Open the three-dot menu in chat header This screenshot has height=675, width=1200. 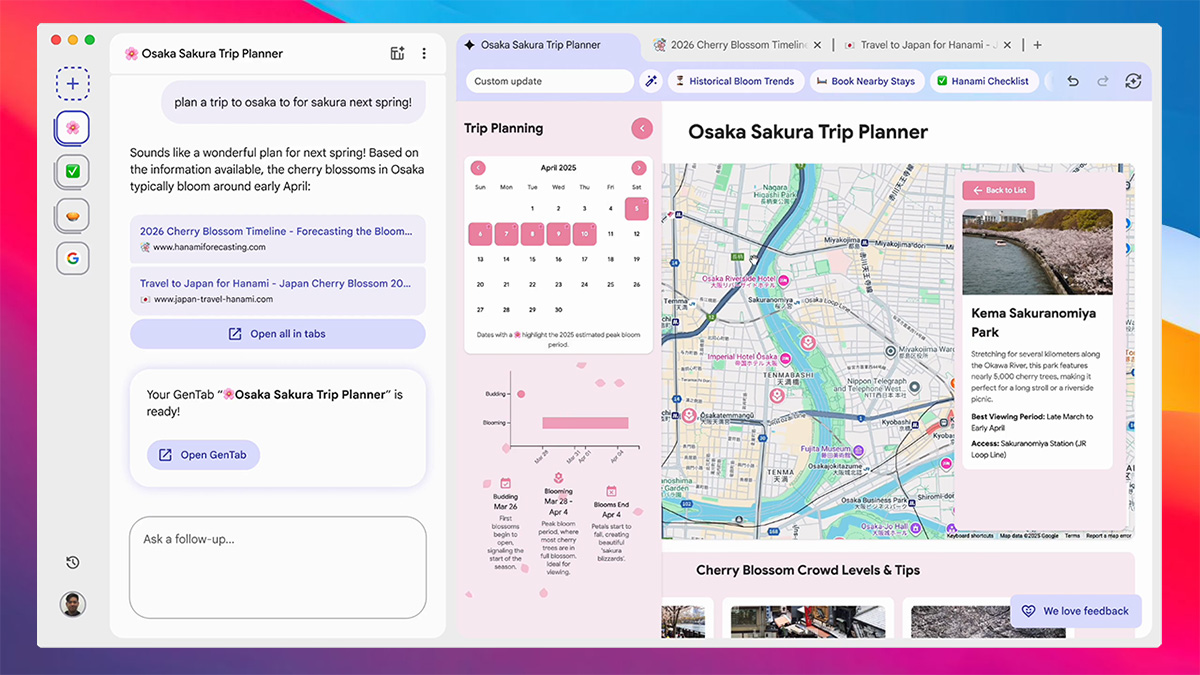point(424,54)
